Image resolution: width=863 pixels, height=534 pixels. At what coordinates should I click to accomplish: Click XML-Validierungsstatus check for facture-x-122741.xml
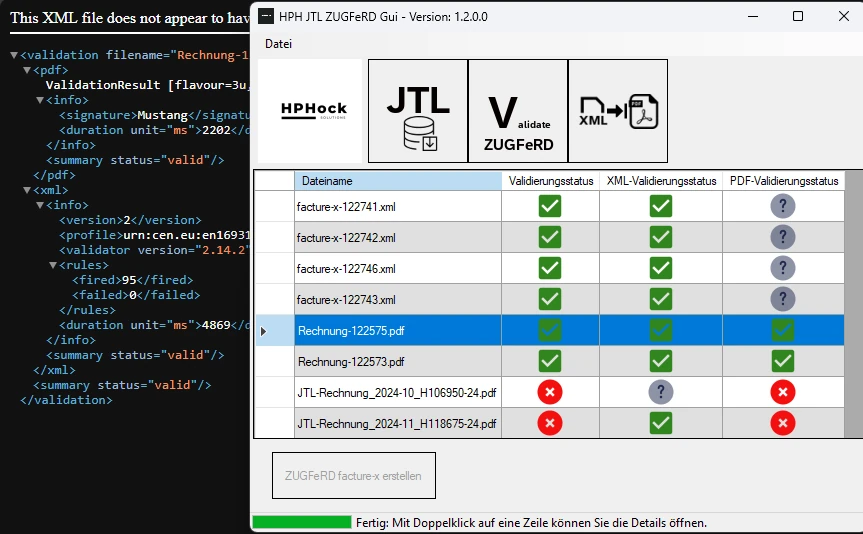pyautogui.click(x=660, y=206)
